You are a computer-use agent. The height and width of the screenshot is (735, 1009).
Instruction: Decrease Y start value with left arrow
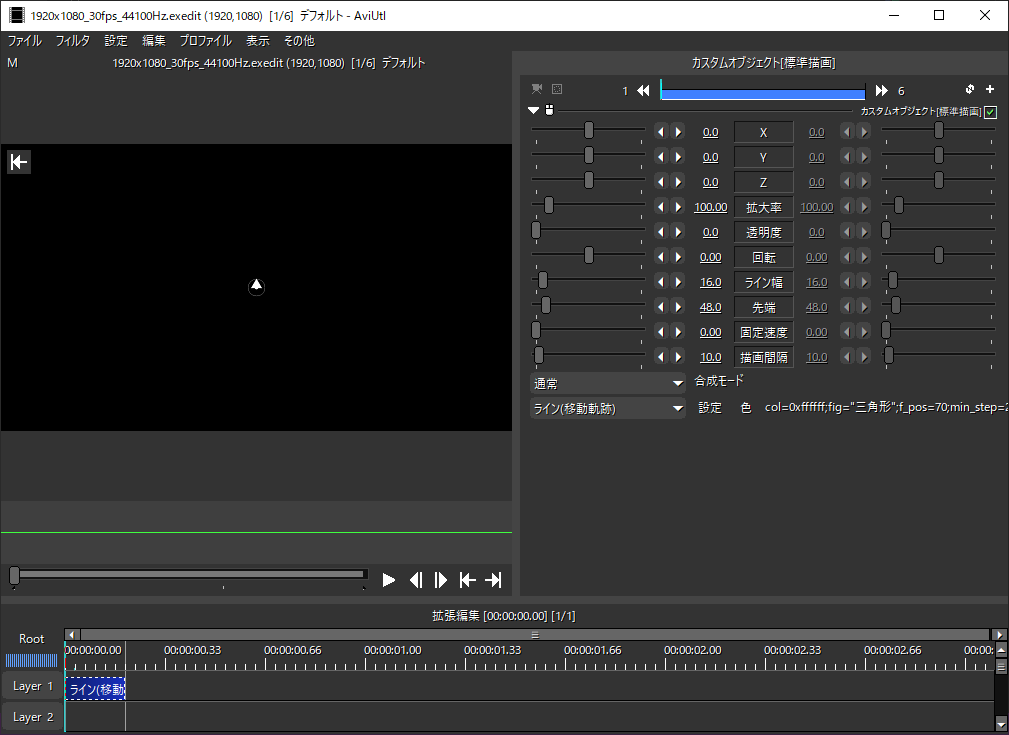(x=661, y=156)
